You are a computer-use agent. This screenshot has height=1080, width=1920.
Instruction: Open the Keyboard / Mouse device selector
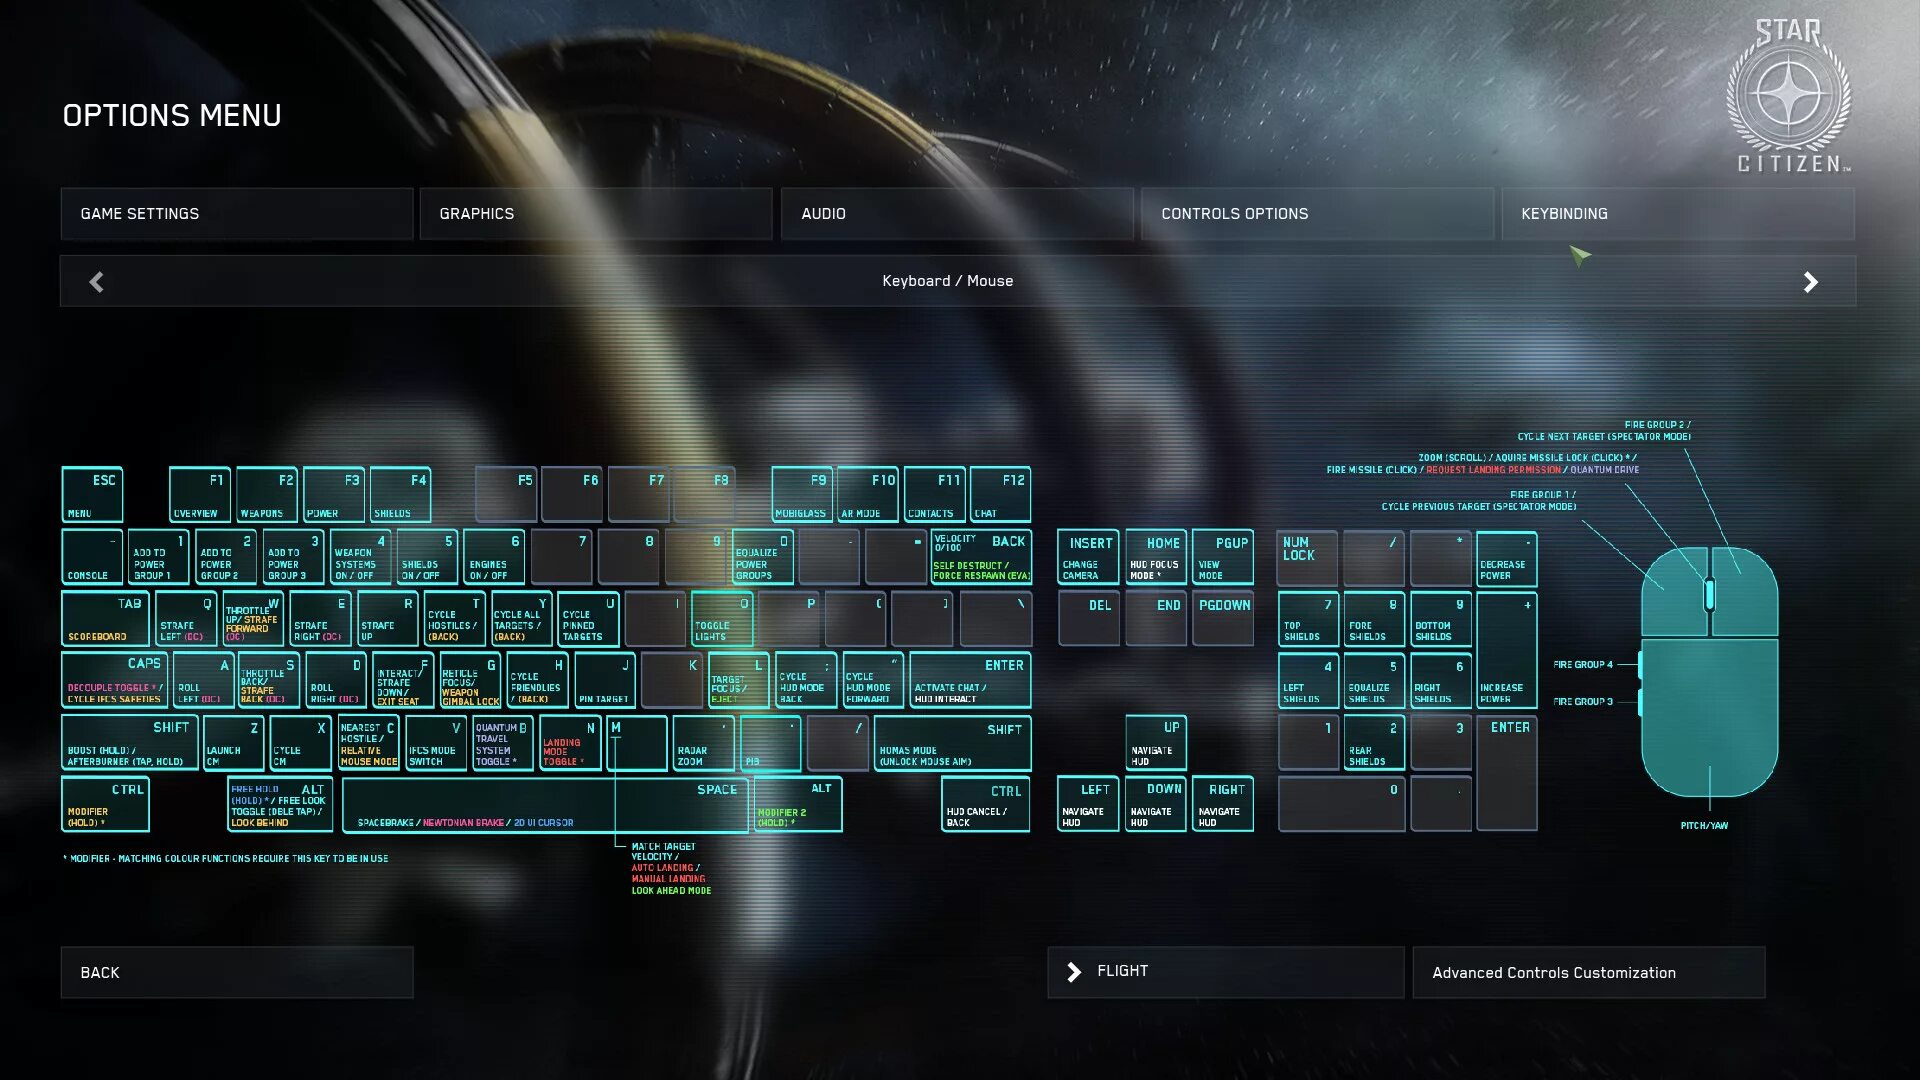pyautogui.click(x=947, y=282)
